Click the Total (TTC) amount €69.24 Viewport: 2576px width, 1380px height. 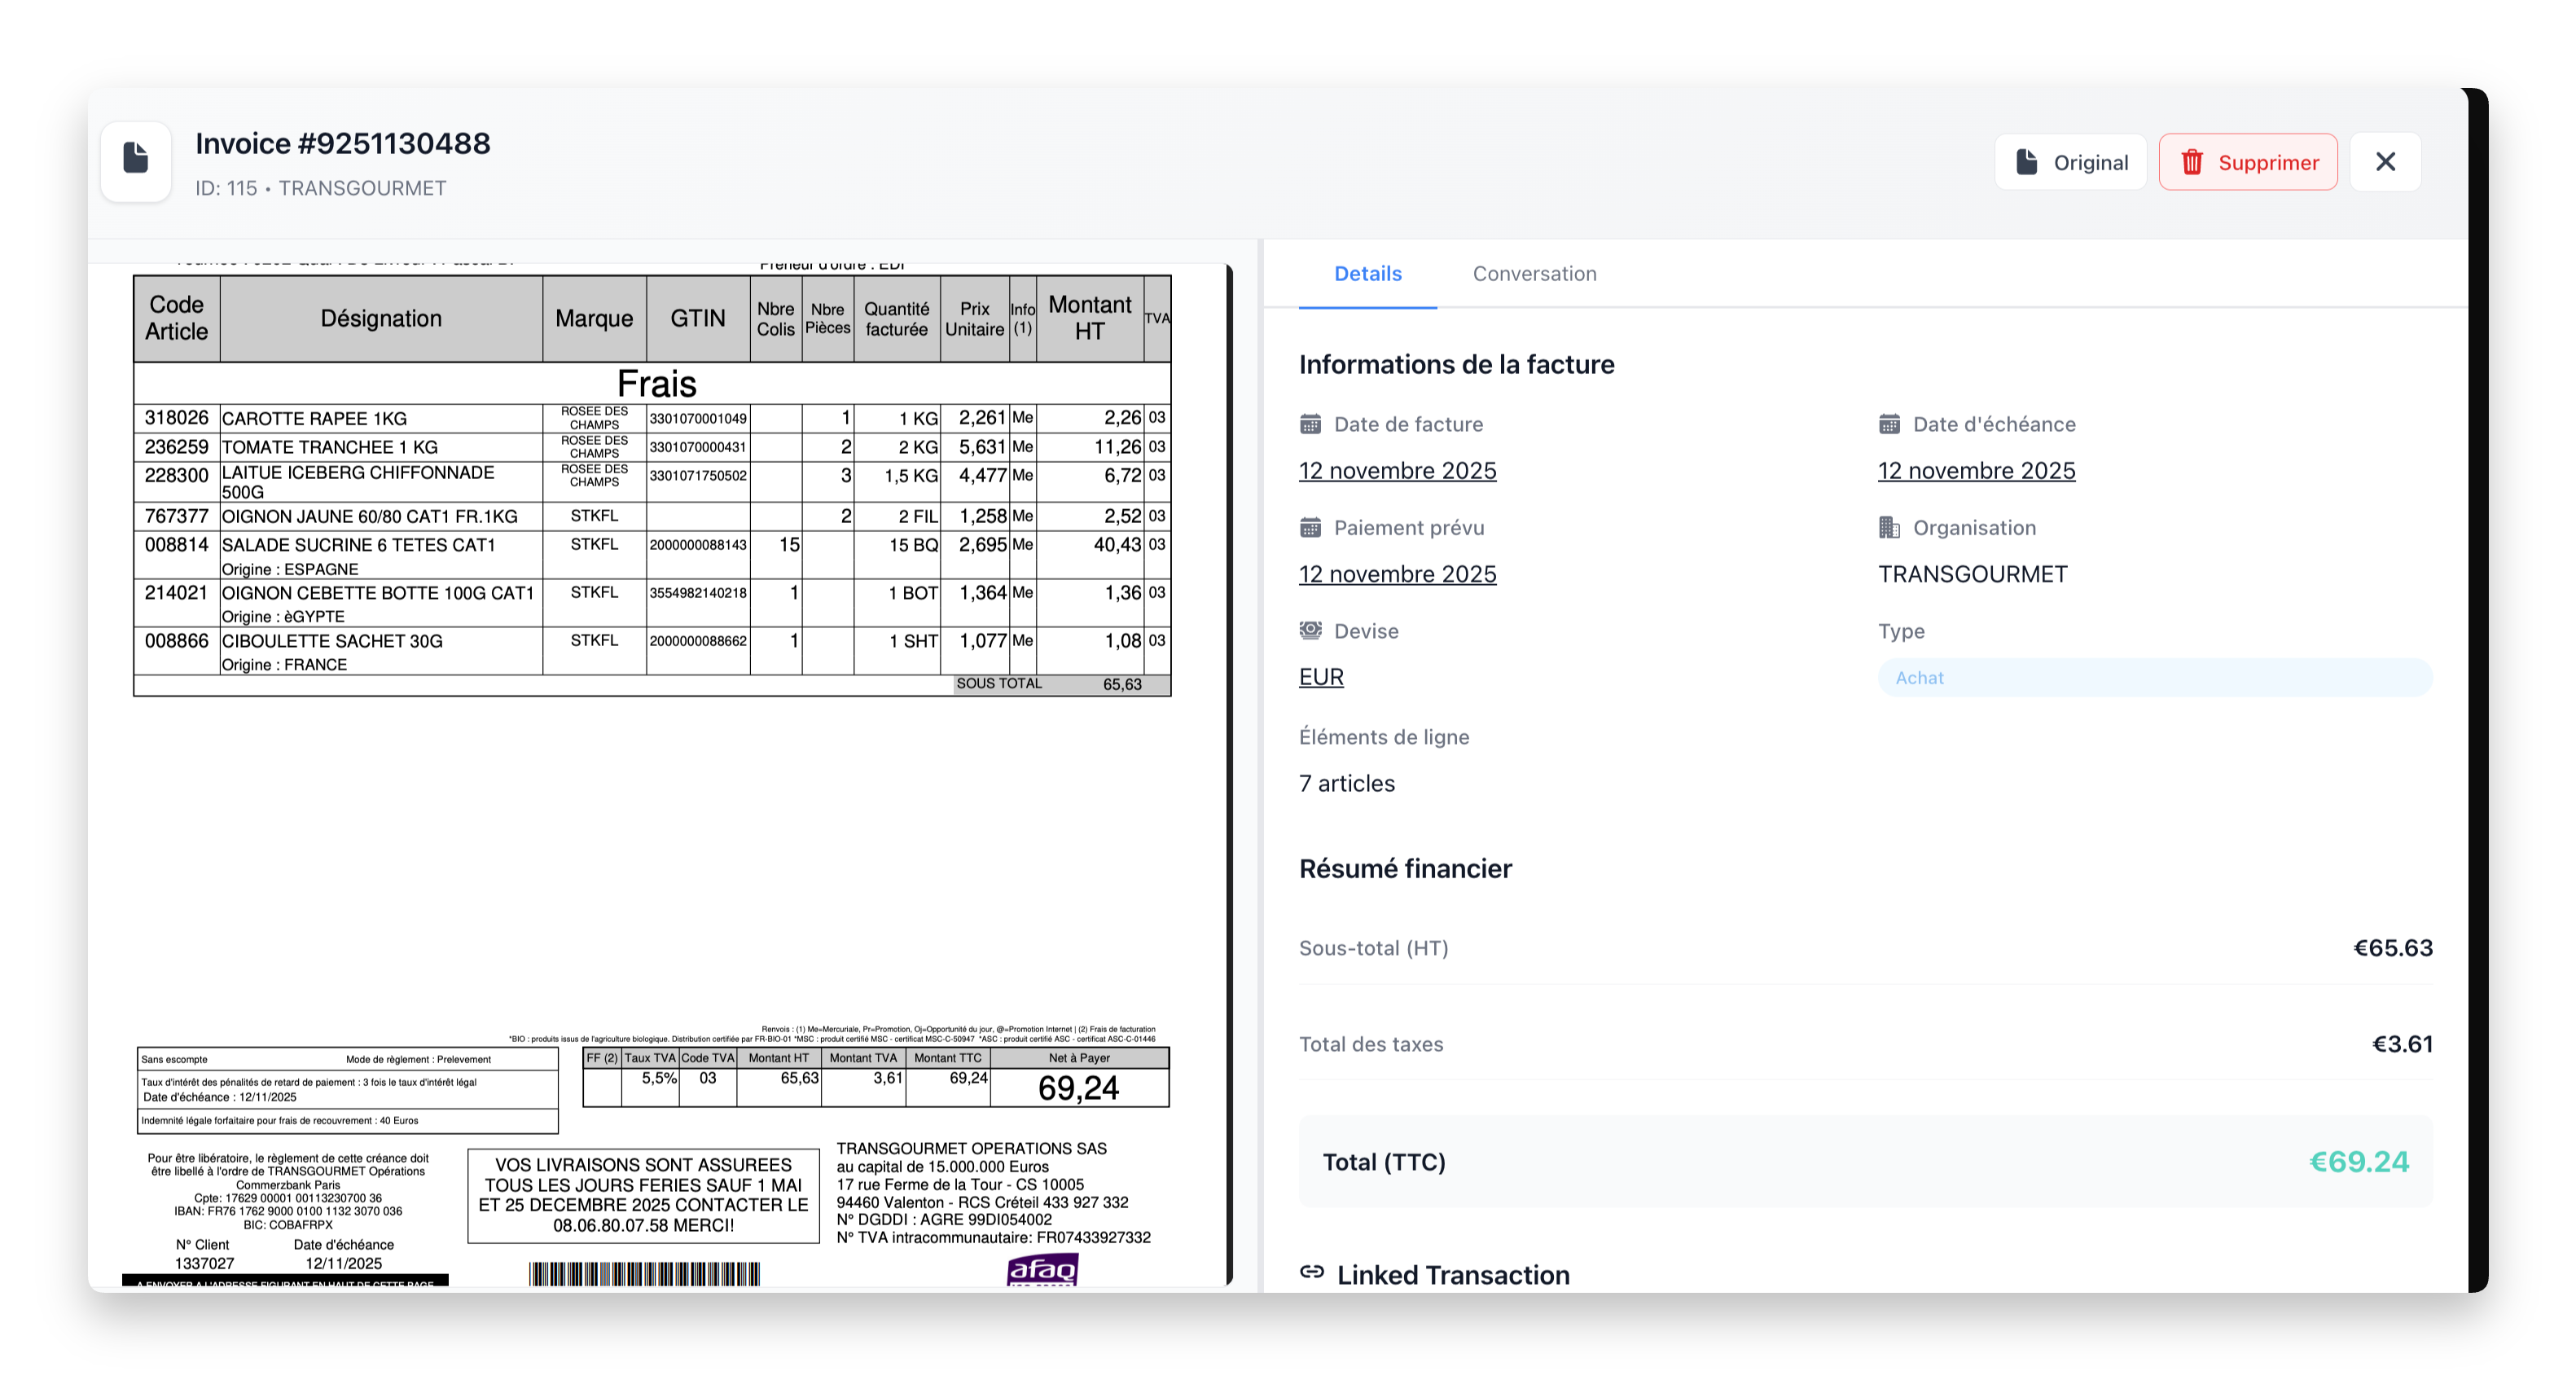pos(2358,1162)
